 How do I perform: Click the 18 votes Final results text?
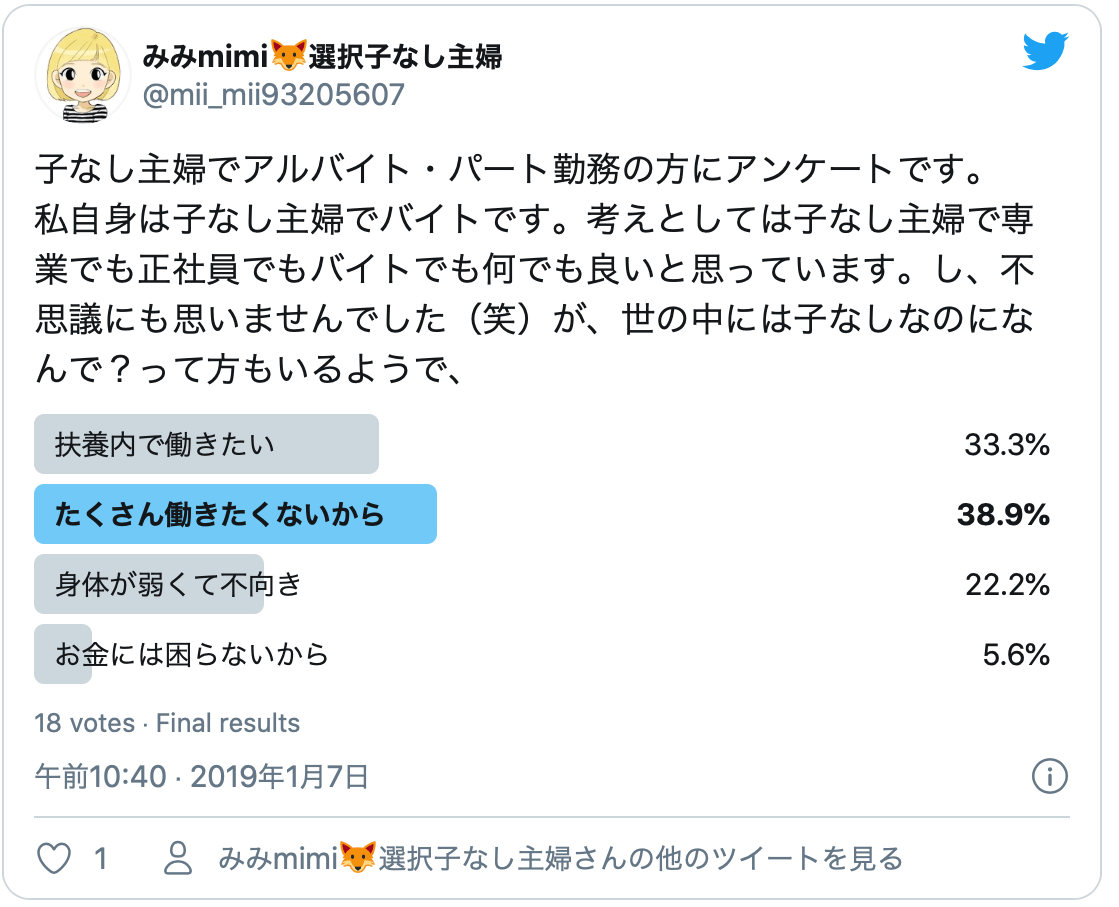pos(167,723)
